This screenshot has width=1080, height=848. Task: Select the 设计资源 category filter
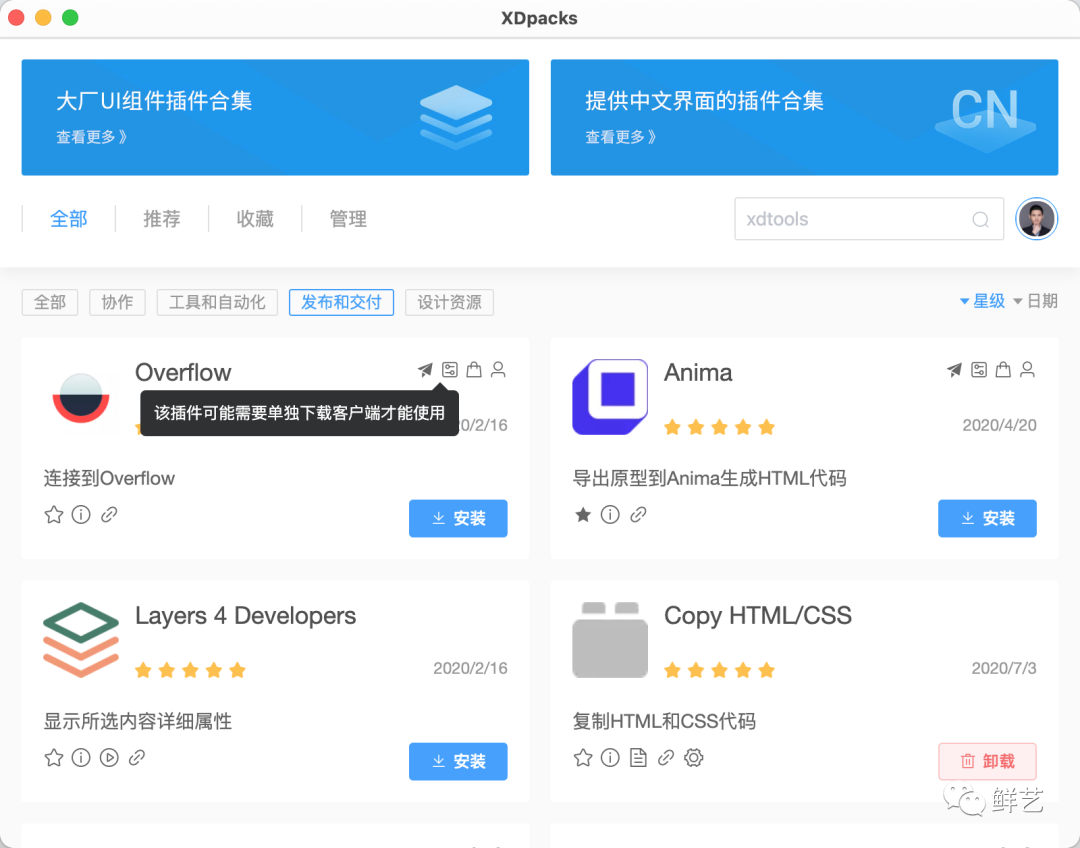(449, 302)
